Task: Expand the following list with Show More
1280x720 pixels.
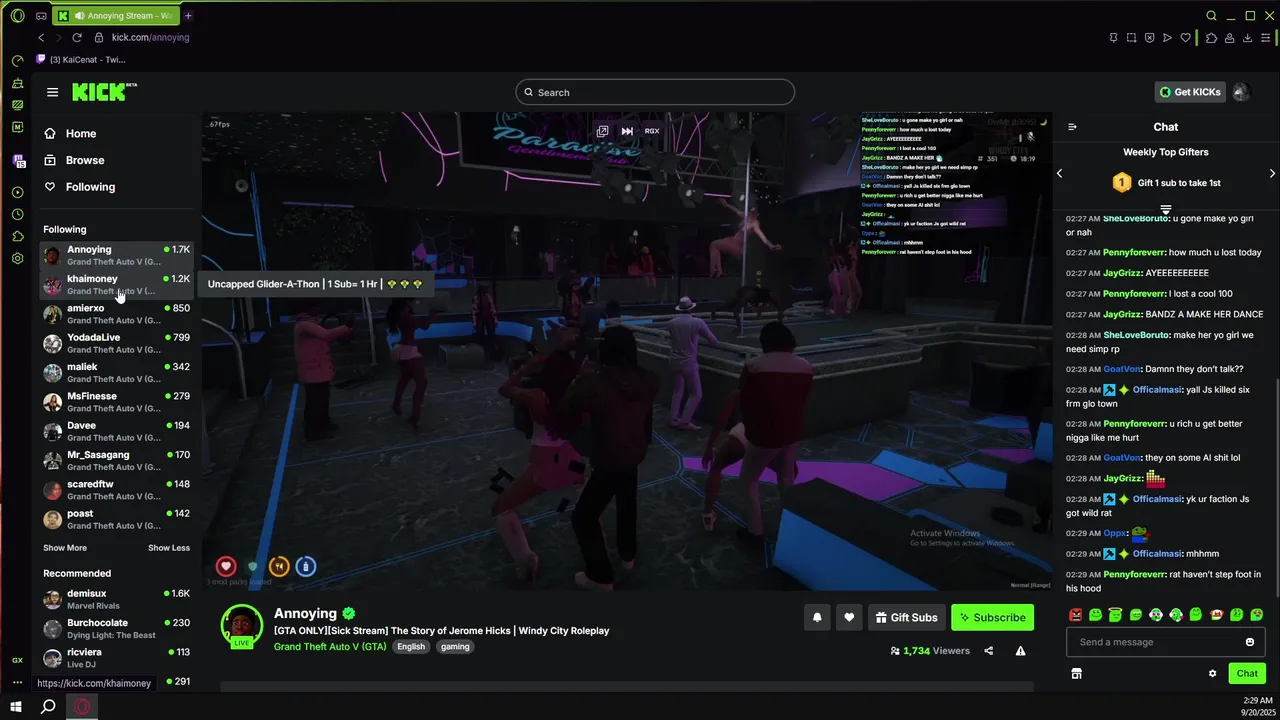Action: point(65,548)
